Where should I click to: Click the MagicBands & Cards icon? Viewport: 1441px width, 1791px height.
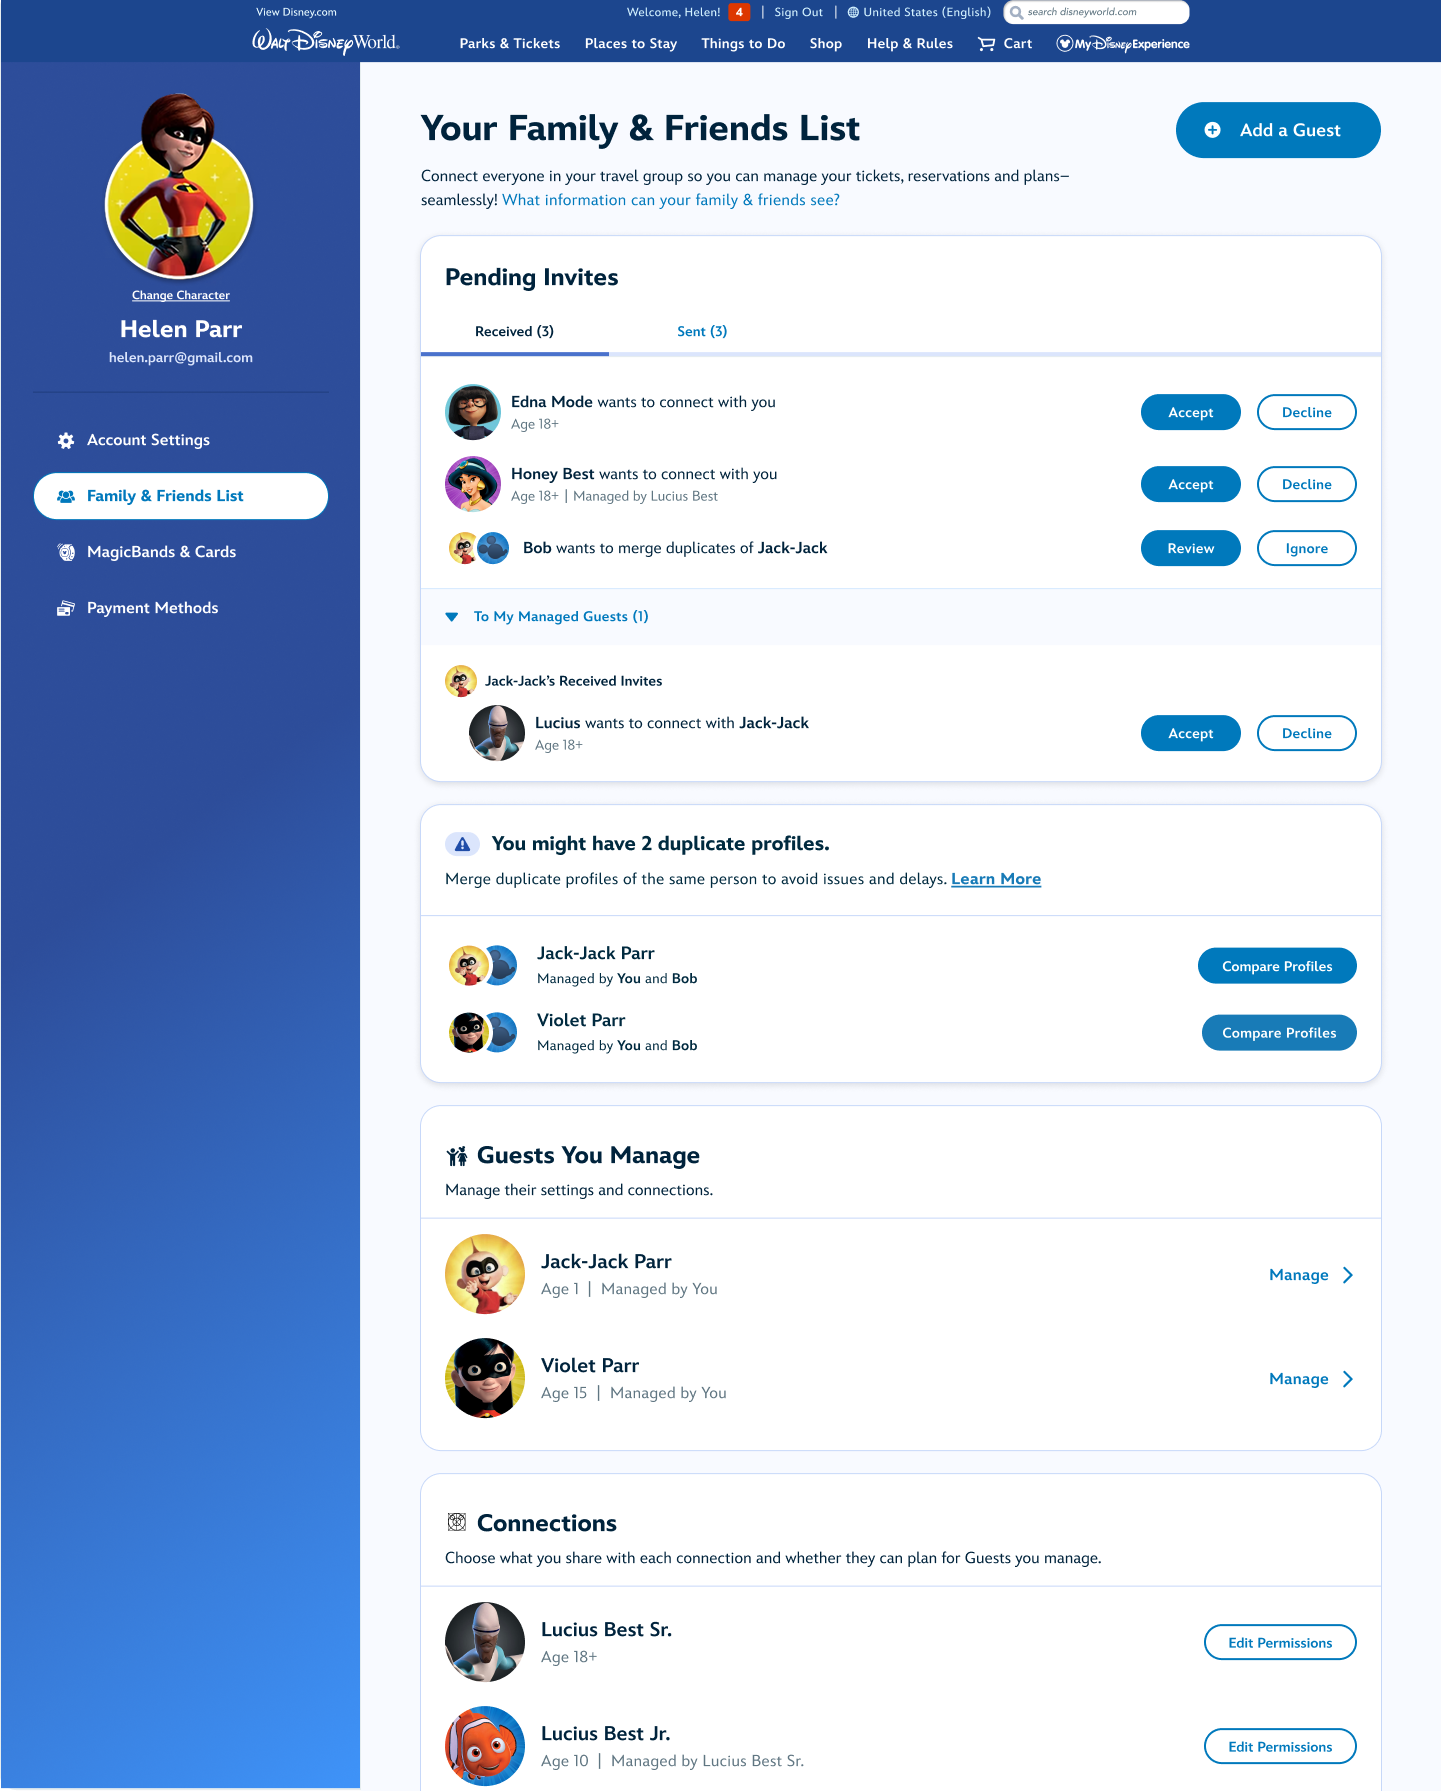[x=66, y=552]
